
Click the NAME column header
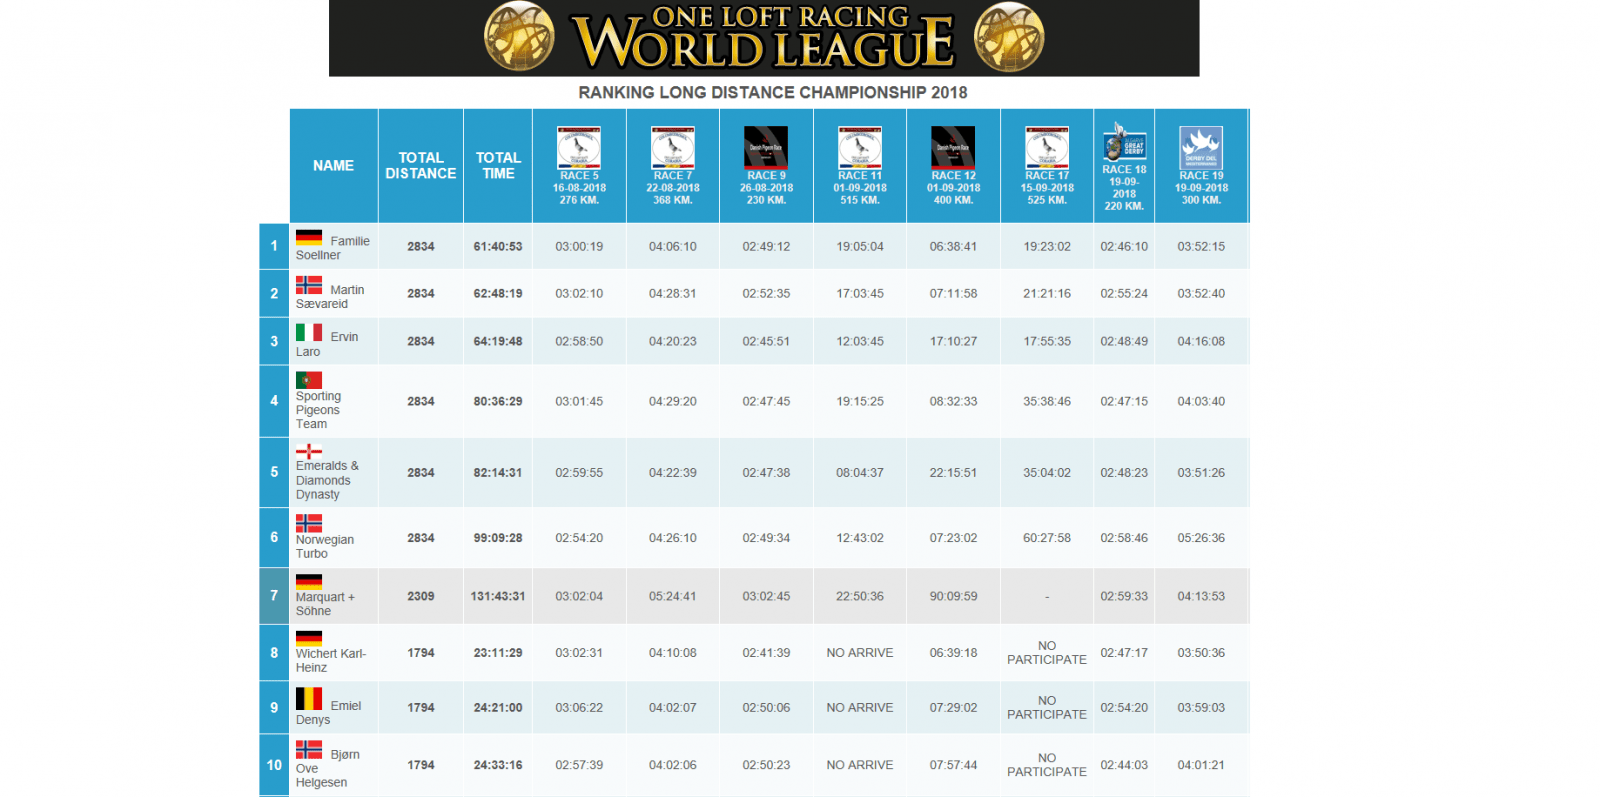click(x=333, y=166)
